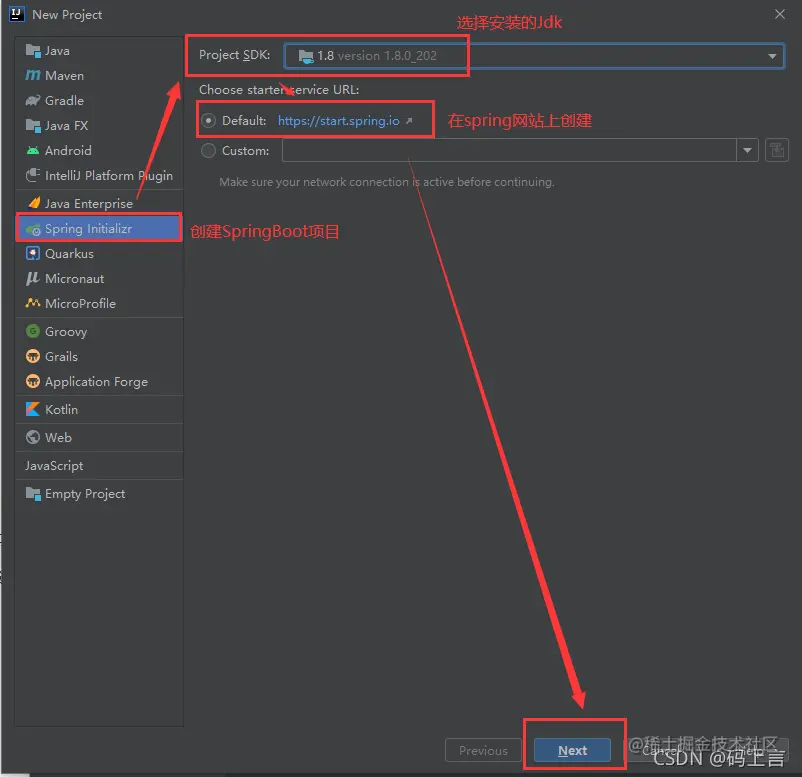
Task: Click the Spring Initializr leaf icon
Action: (33, 229)
